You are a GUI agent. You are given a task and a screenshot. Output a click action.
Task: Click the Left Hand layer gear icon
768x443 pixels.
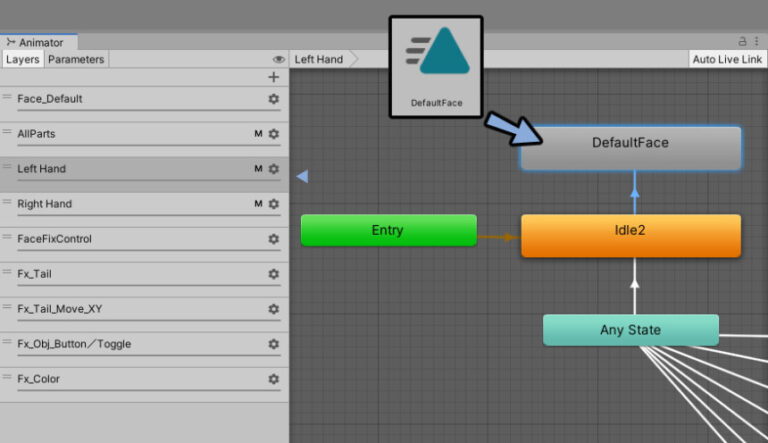[x=273, y=169]
